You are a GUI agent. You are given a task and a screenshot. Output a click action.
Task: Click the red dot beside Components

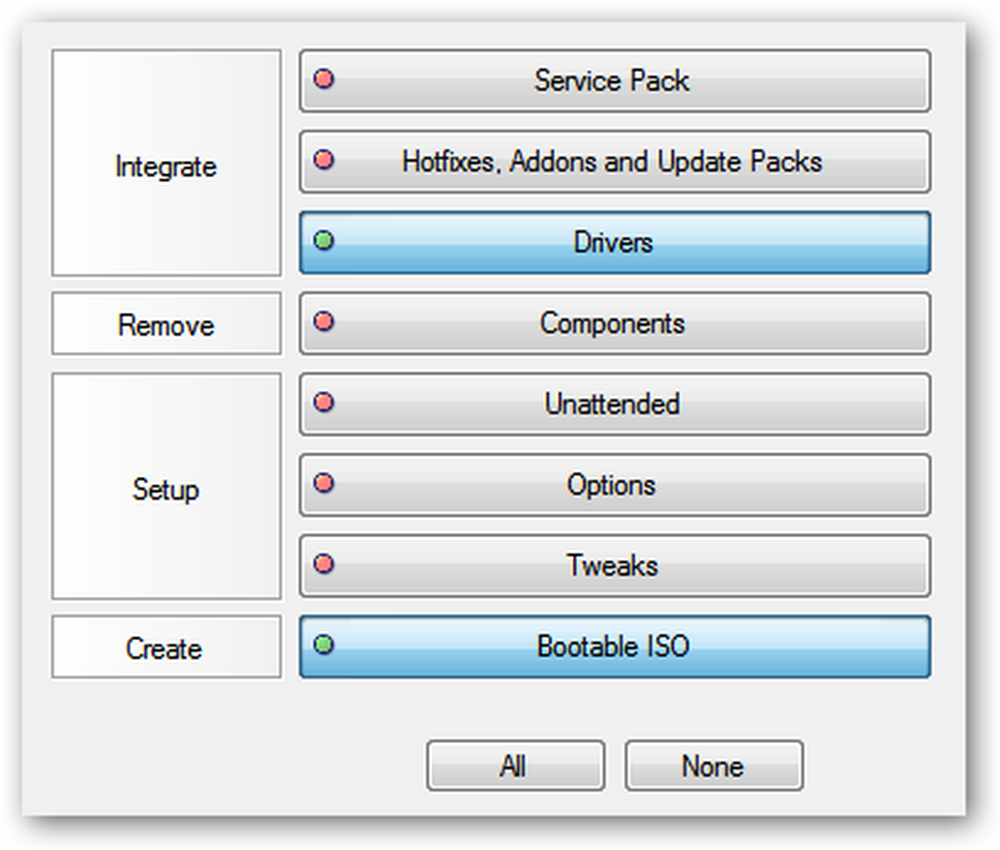pyautogui.click(x=324, y=321)
